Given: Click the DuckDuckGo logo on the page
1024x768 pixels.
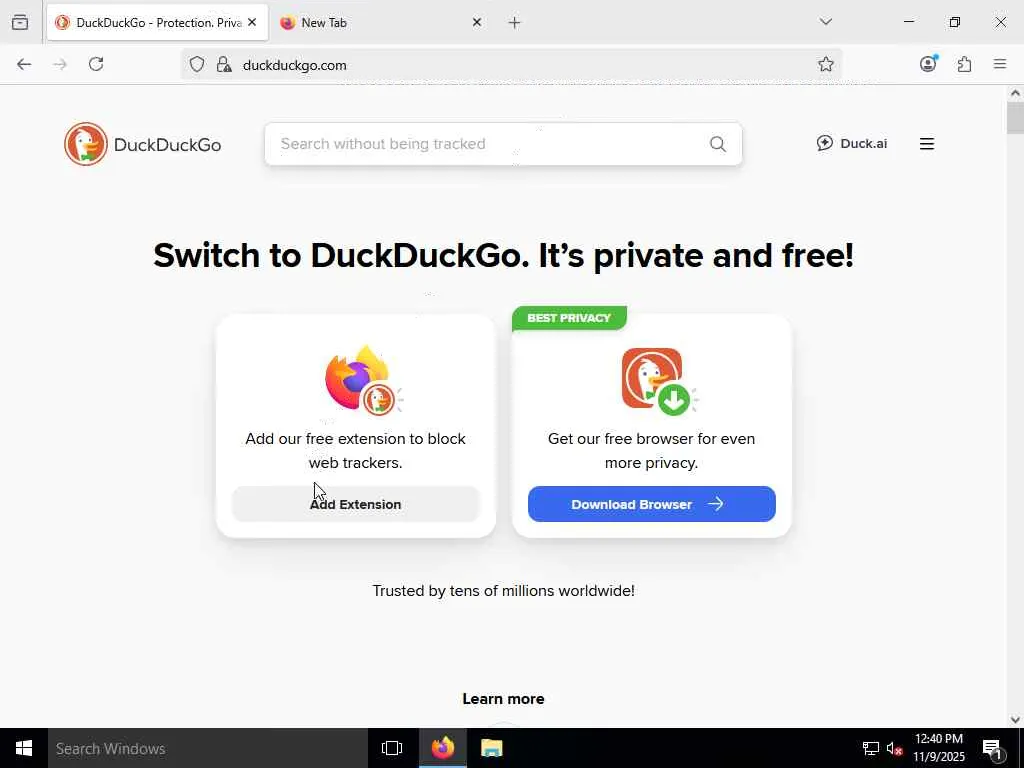Looking at the screenshot, I should [x=143, y=144].
